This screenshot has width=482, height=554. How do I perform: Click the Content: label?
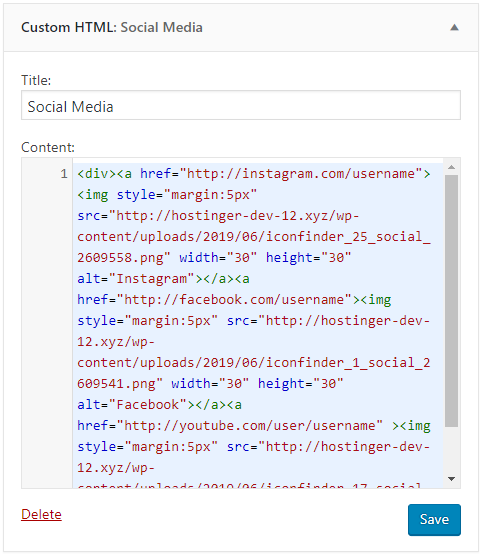pos(48,147)
